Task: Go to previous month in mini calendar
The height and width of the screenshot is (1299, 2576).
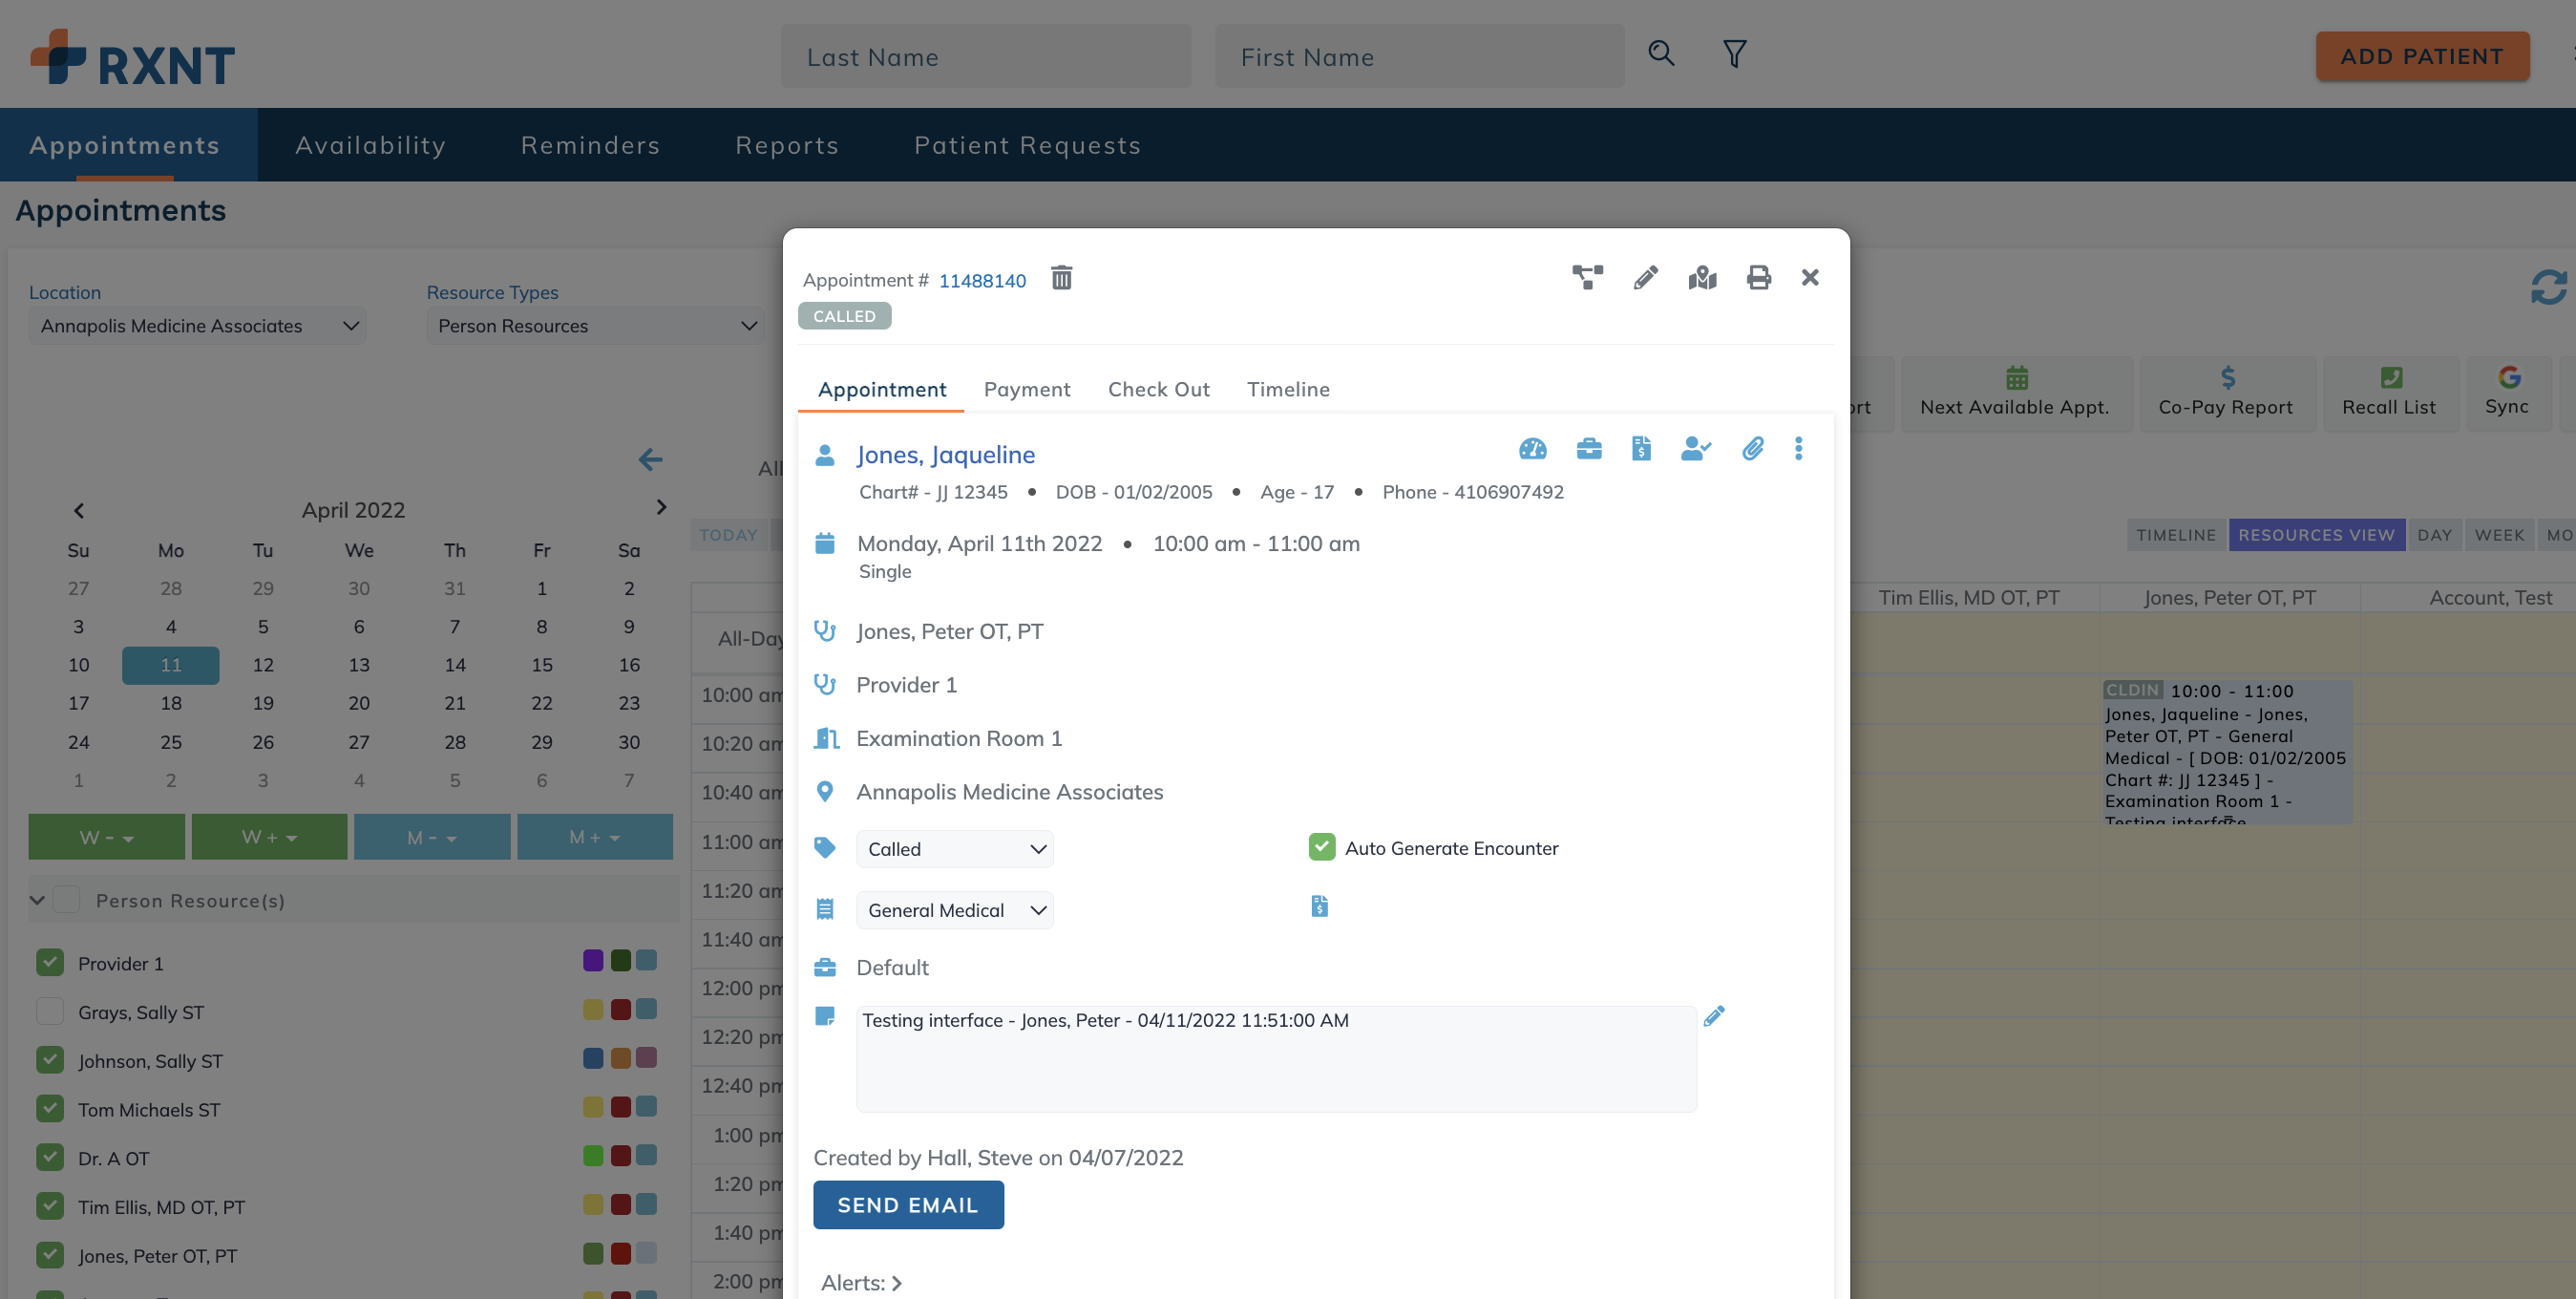Action: 79,511
